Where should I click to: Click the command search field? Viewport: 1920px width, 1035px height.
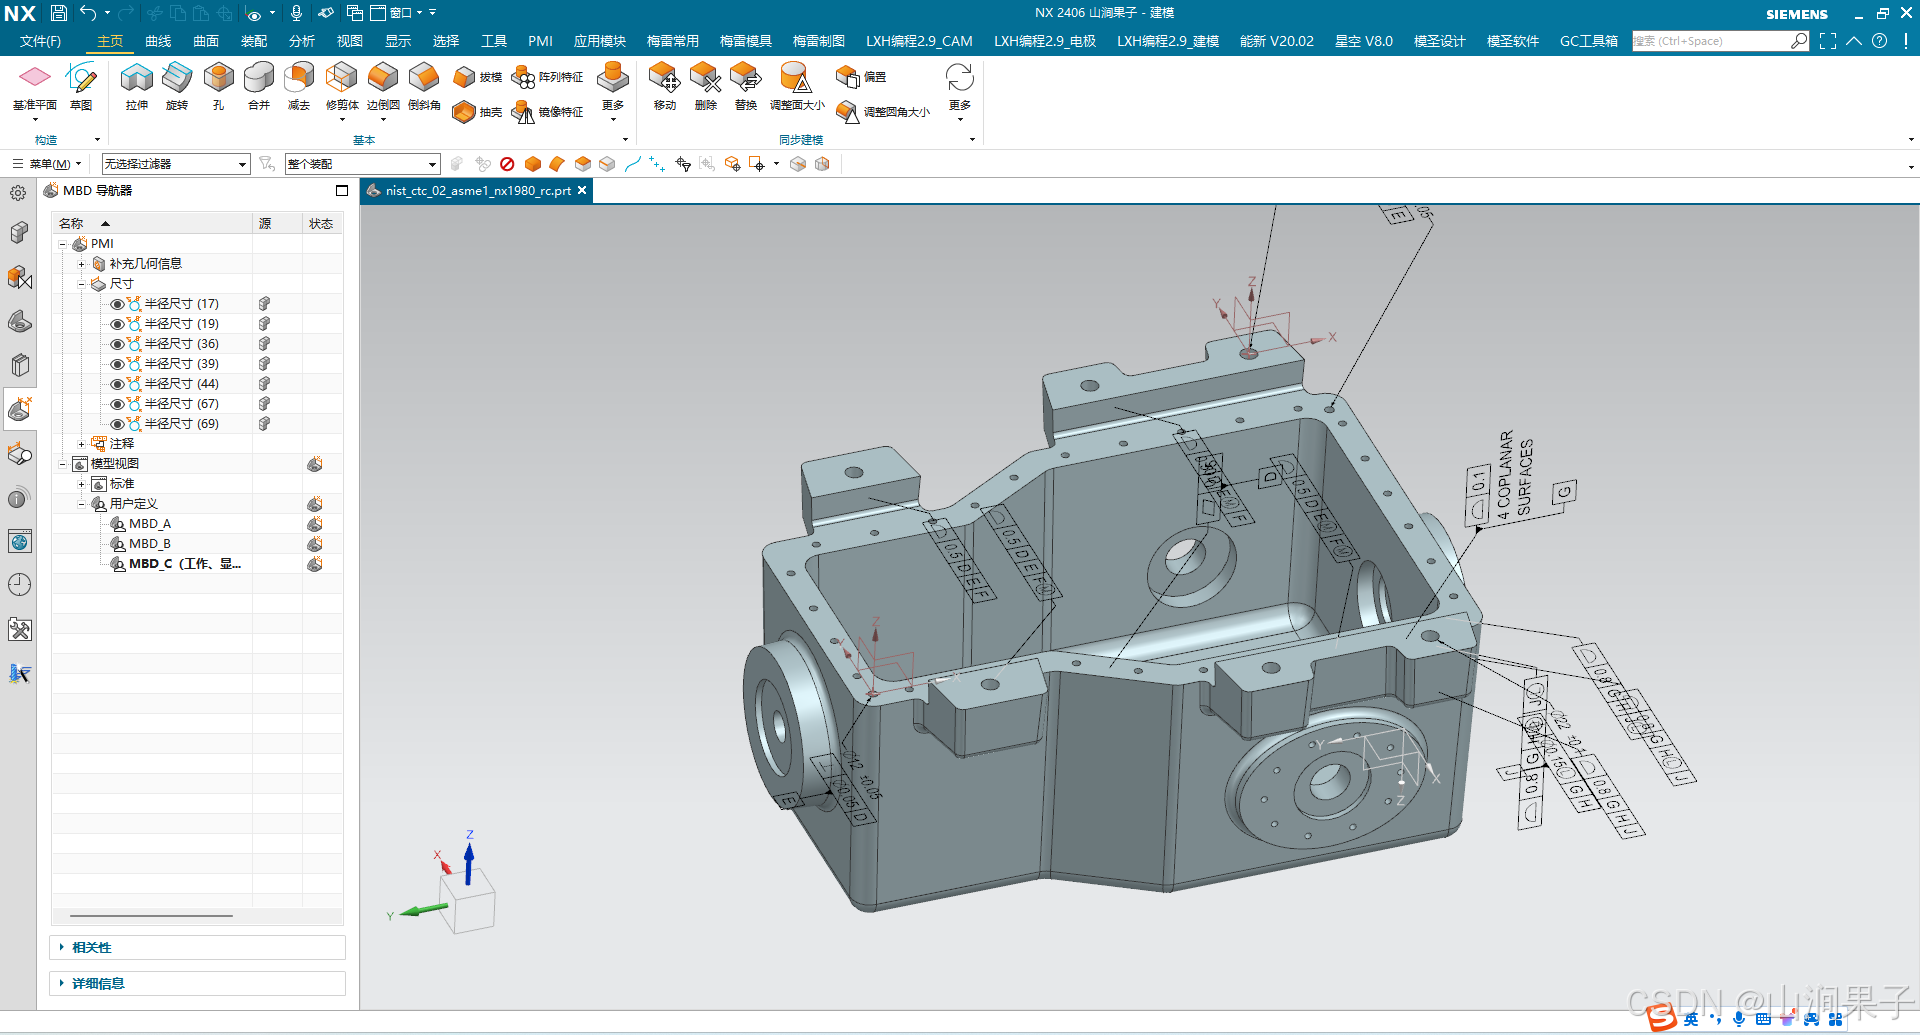tap(1712, 41)
